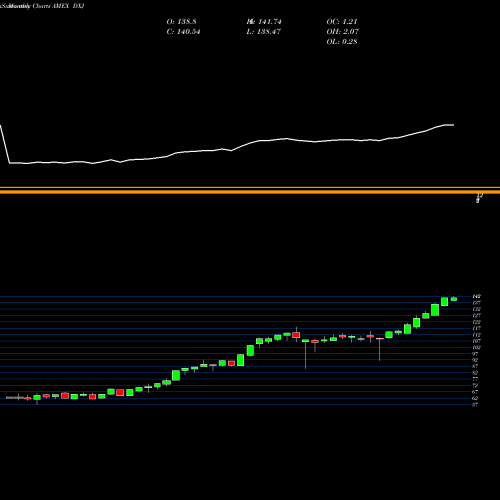Click the high value ending in 141.74

click(x=264, y=22)
